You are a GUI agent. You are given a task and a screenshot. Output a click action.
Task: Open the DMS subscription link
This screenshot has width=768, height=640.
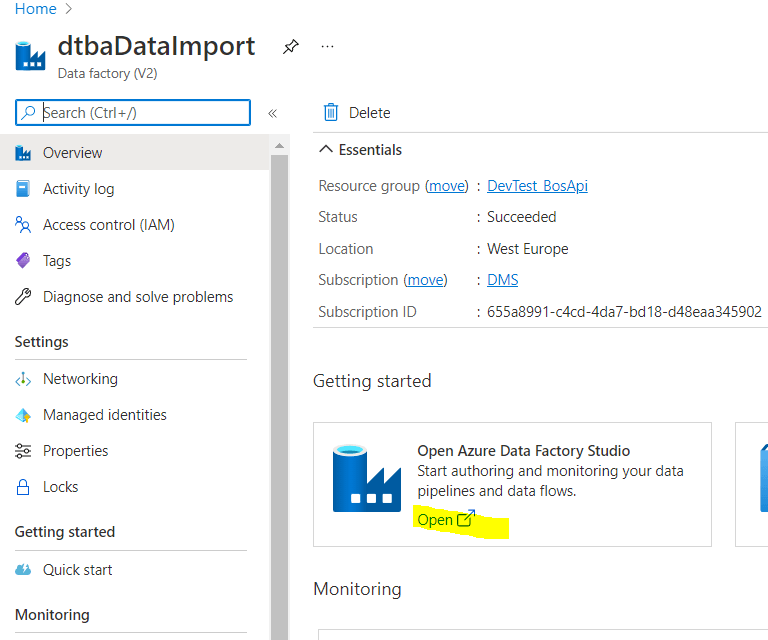coord(502,280)
